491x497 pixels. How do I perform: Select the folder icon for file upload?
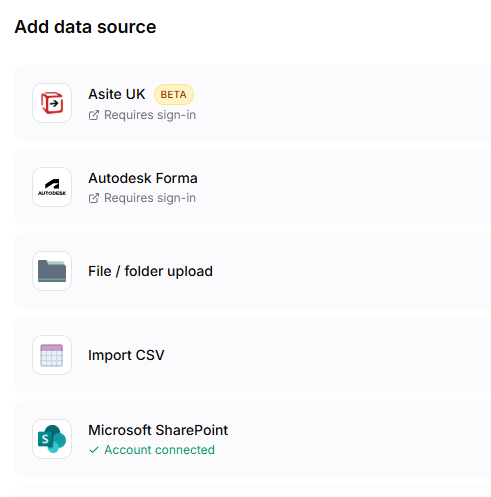pos(52,271)
